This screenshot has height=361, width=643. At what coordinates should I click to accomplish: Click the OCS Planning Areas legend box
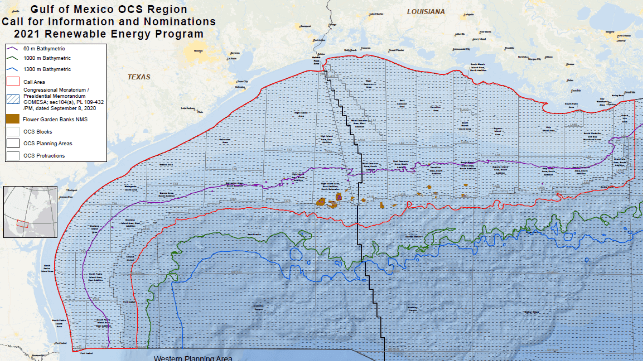(13, 143)
